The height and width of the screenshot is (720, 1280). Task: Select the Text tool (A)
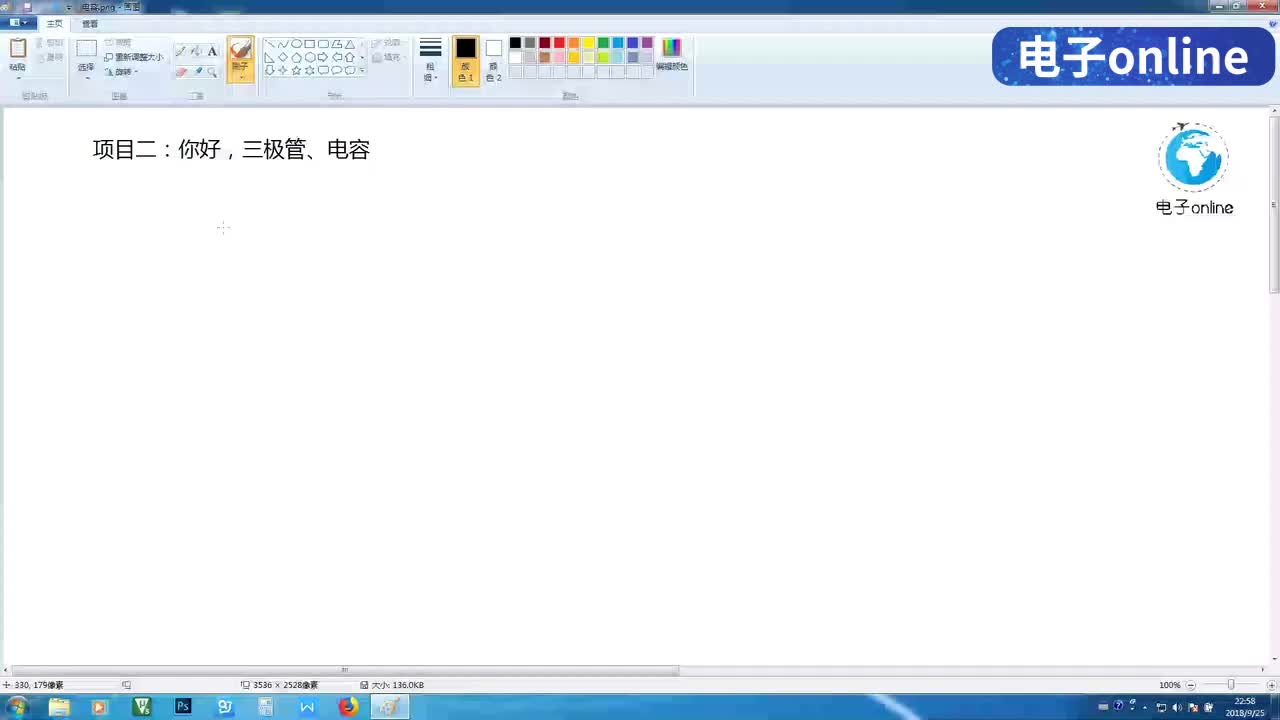click(212, 51)
